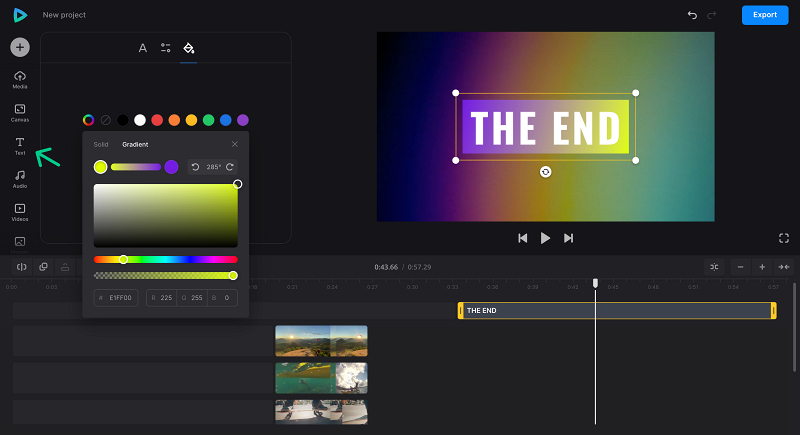Select the yellow-green gradient stop
The image size is (800, 435).
click(101, 167)
